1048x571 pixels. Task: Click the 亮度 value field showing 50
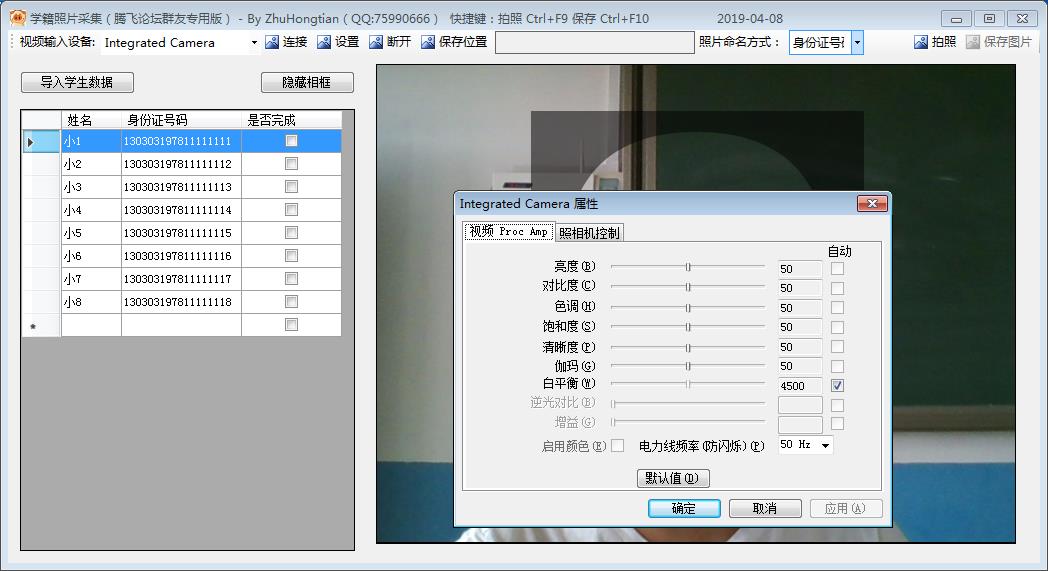coord(800,269)
